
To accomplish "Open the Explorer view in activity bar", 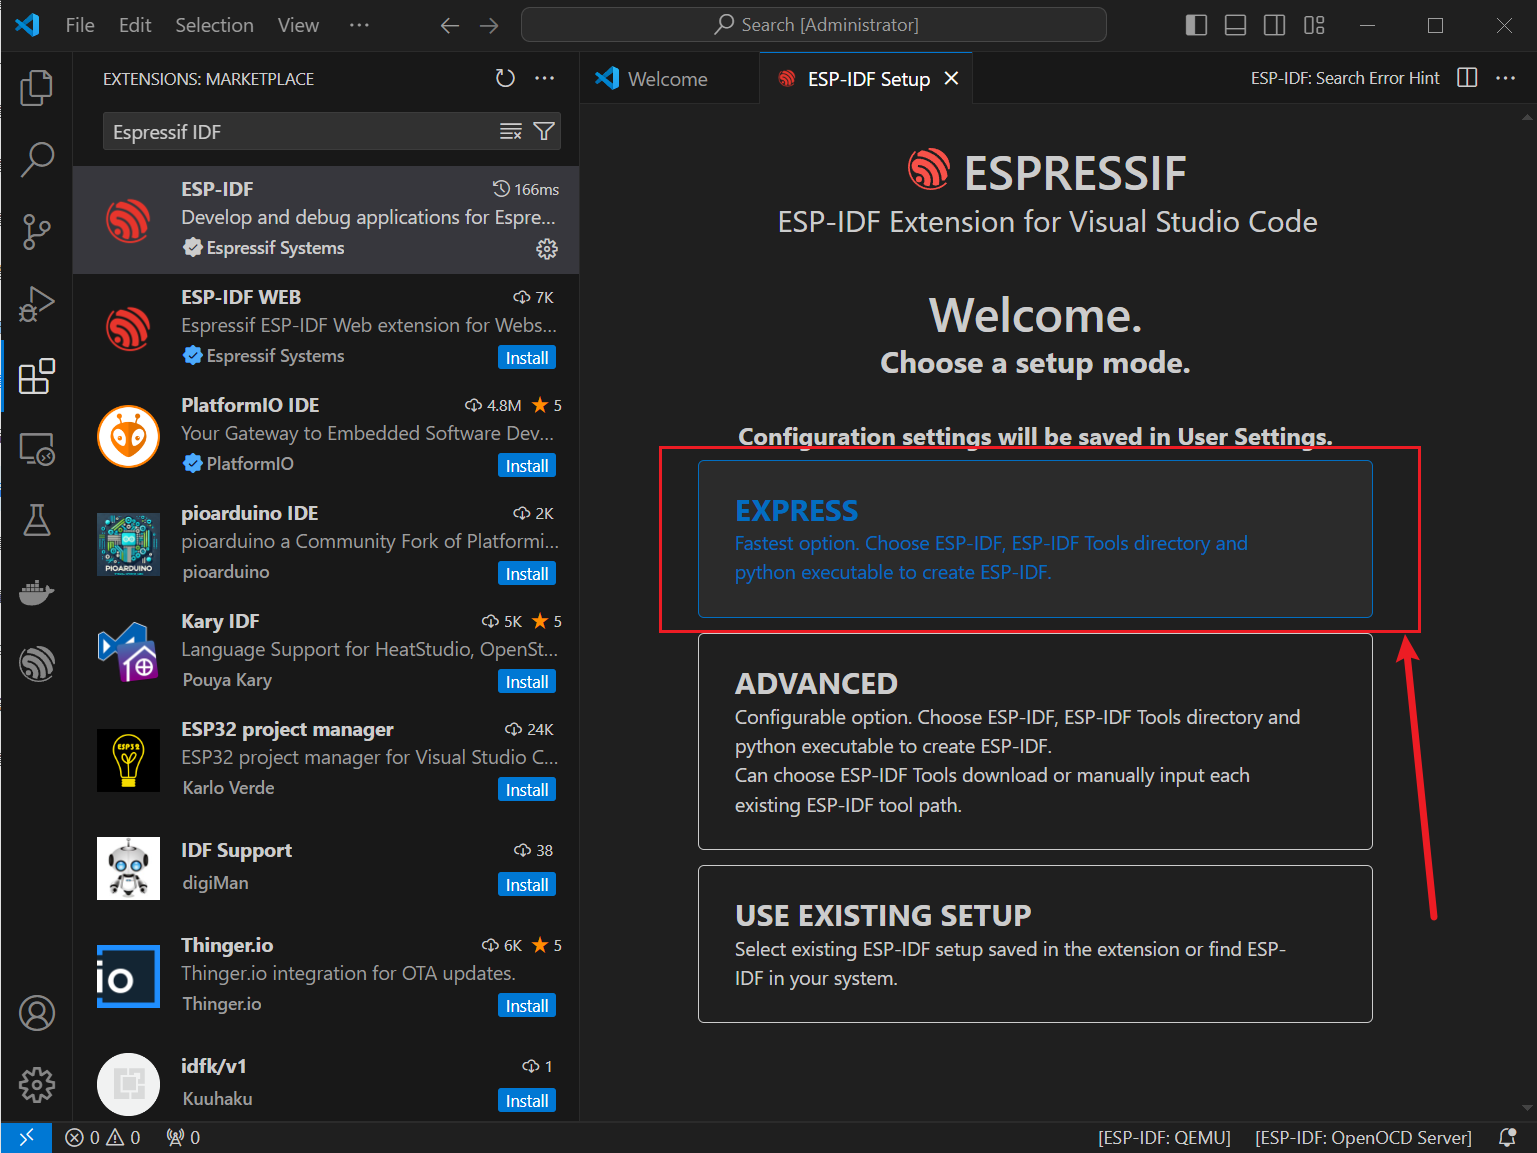I will click(x=37, y=88).
